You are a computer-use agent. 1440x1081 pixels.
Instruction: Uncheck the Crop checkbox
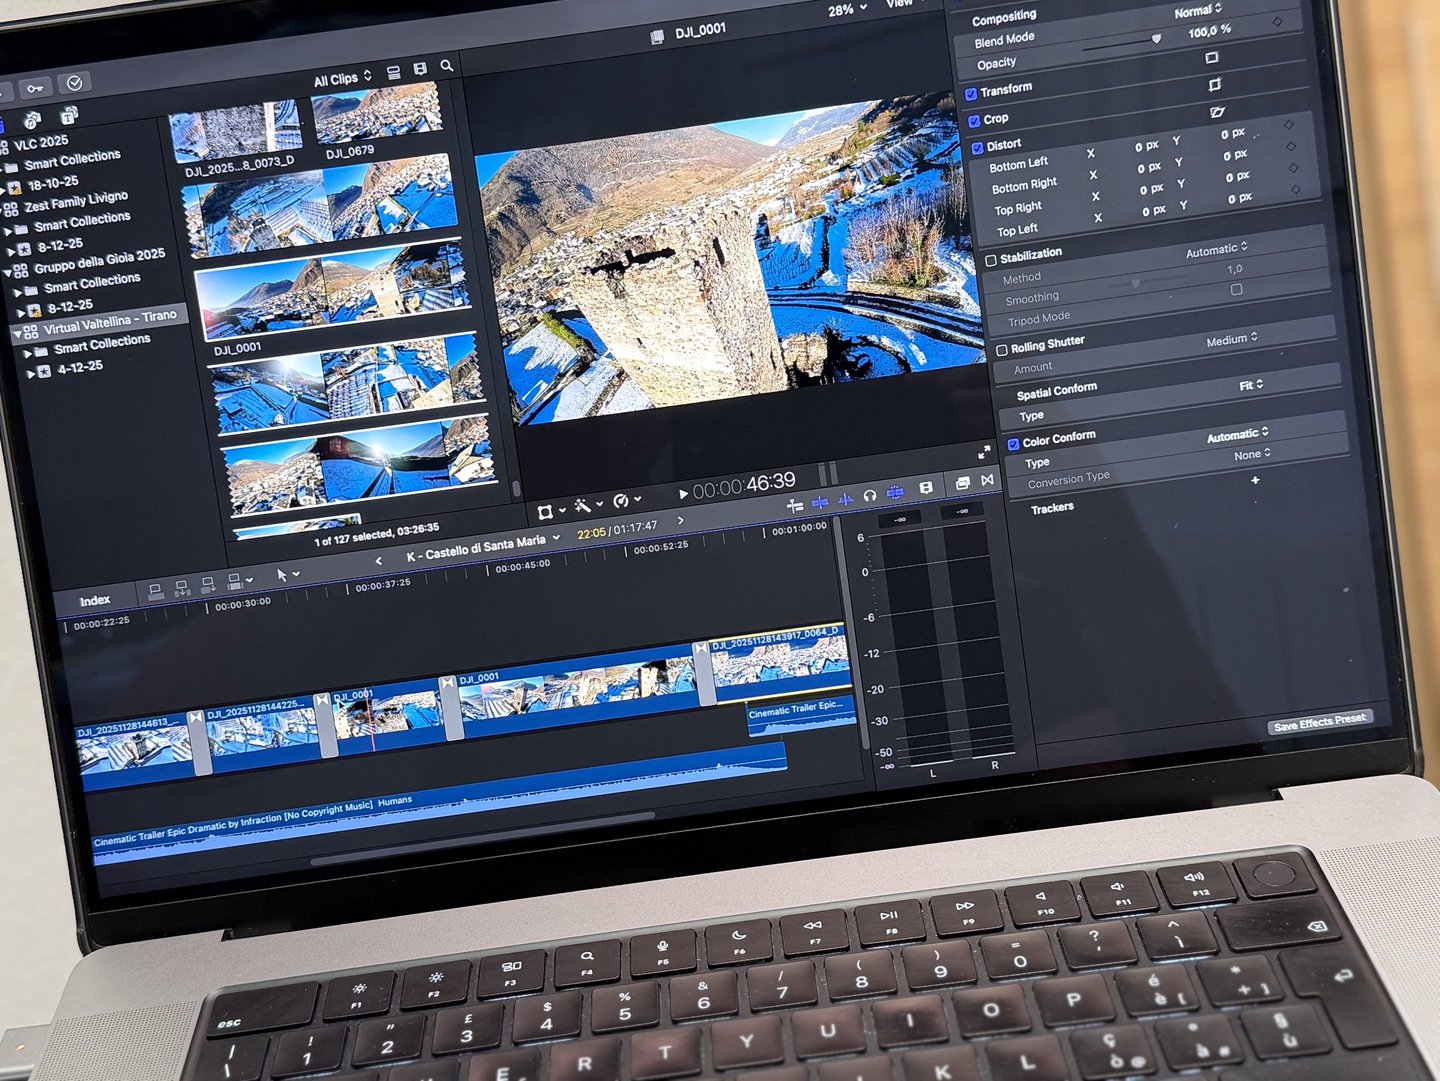(x=974, y=121)
